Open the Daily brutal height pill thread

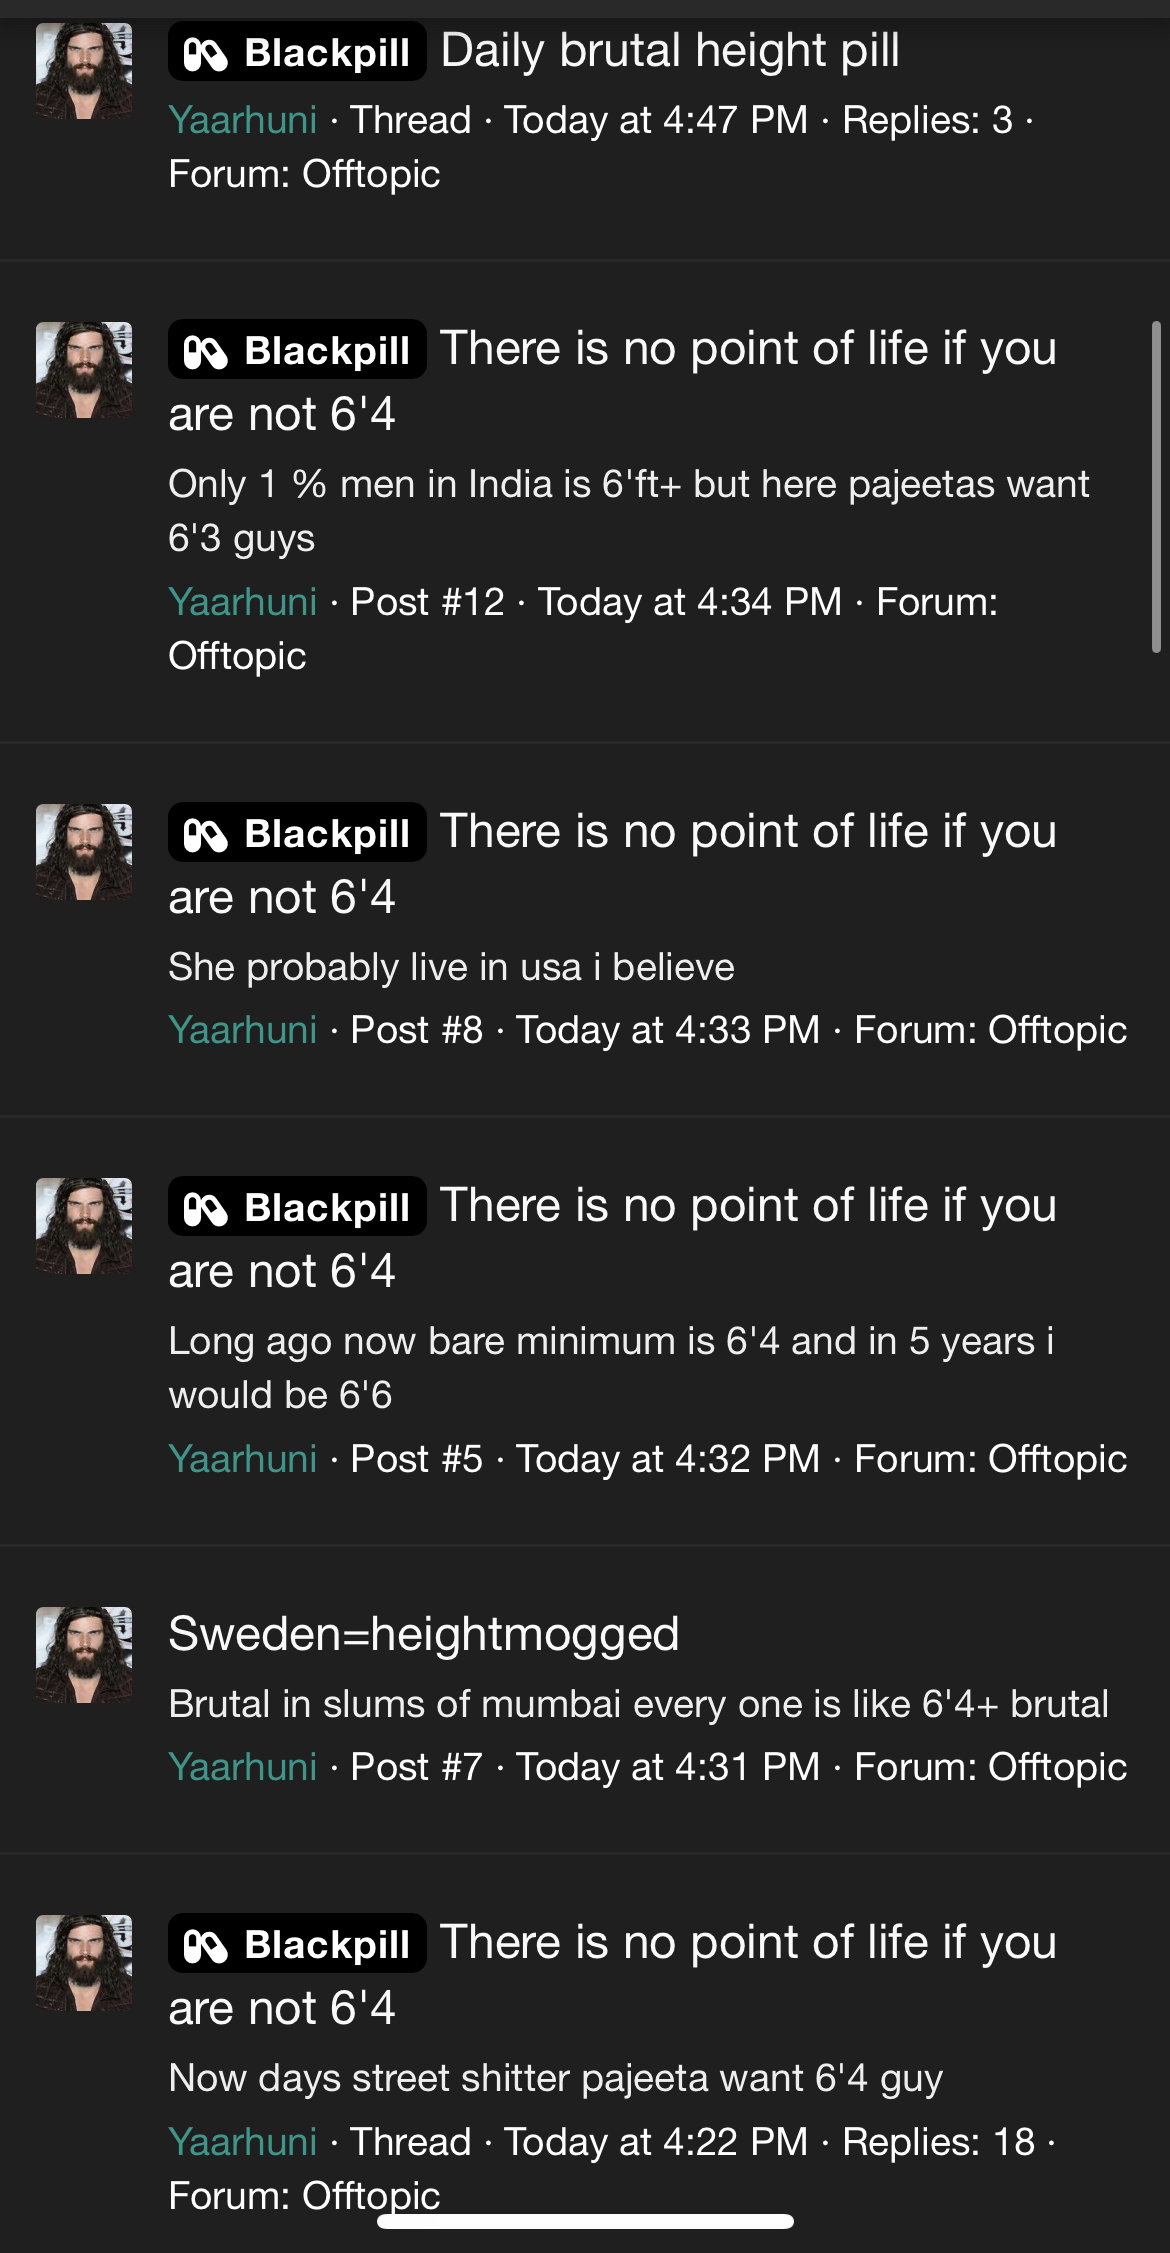tap(670, 51)
